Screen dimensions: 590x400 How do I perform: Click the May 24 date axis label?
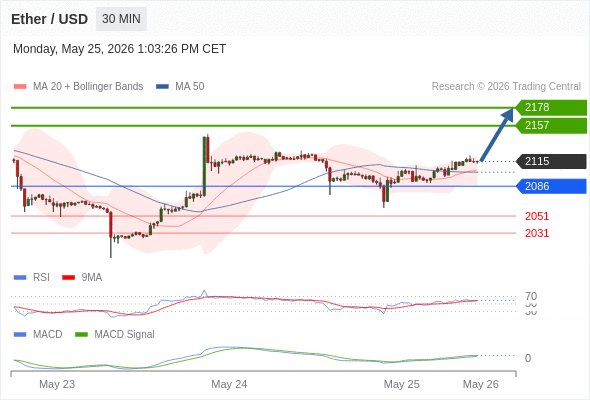pos(229,384)
